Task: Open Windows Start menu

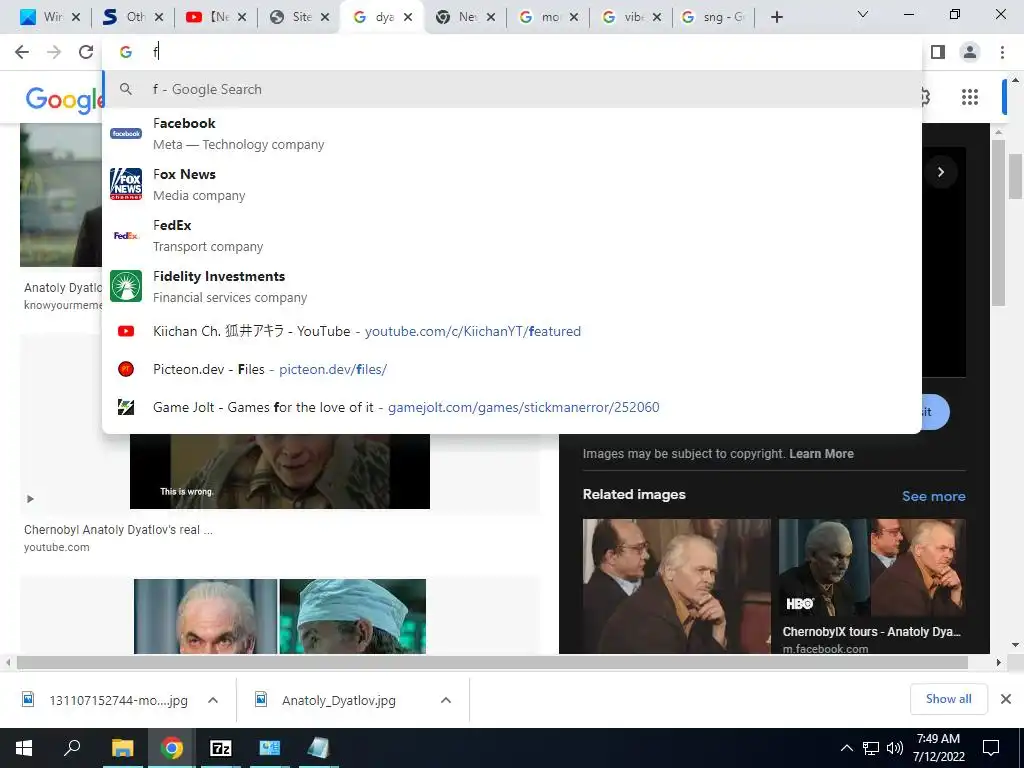Action: (x=24, y=748)
